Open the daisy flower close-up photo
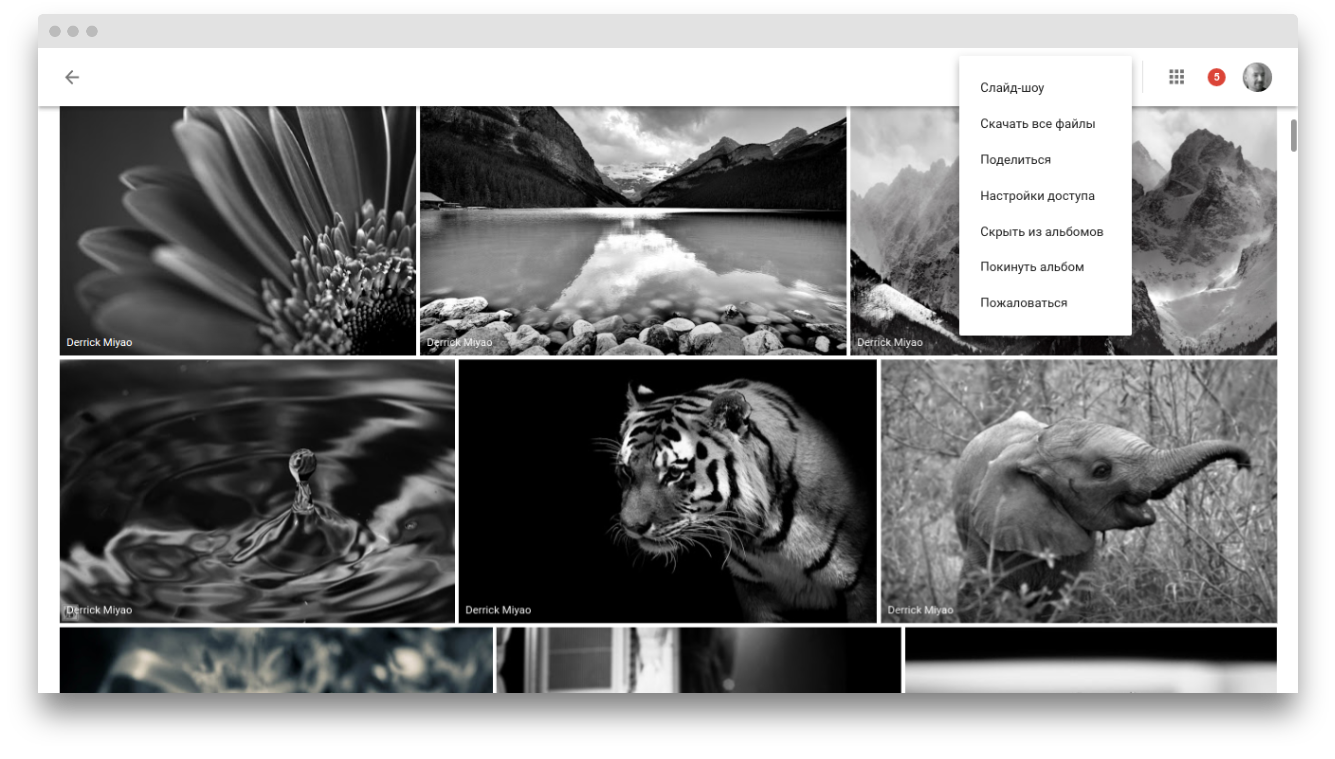 click(237, 230)
